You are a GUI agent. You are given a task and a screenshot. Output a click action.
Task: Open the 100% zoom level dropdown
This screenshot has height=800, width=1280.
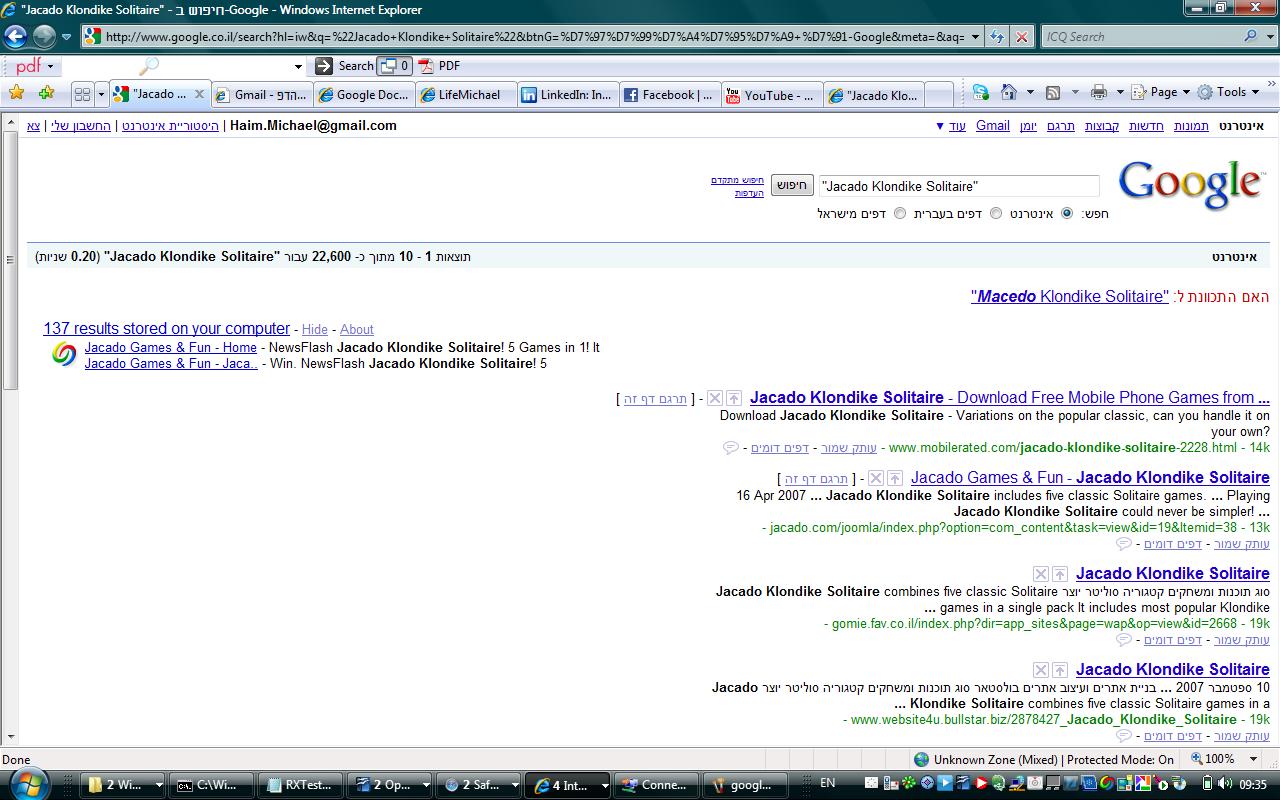[1252, 759]
